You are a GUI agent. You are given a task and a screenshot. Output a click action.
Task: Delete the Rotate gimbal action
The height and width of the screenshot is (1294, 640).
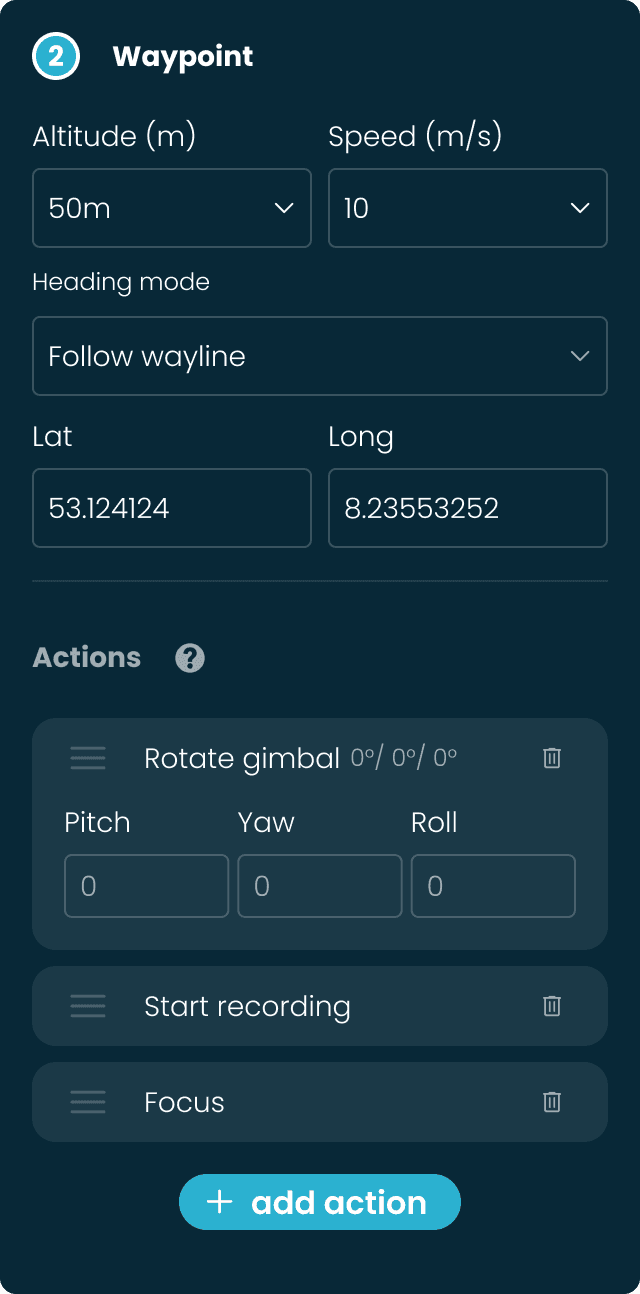[551, 758]
